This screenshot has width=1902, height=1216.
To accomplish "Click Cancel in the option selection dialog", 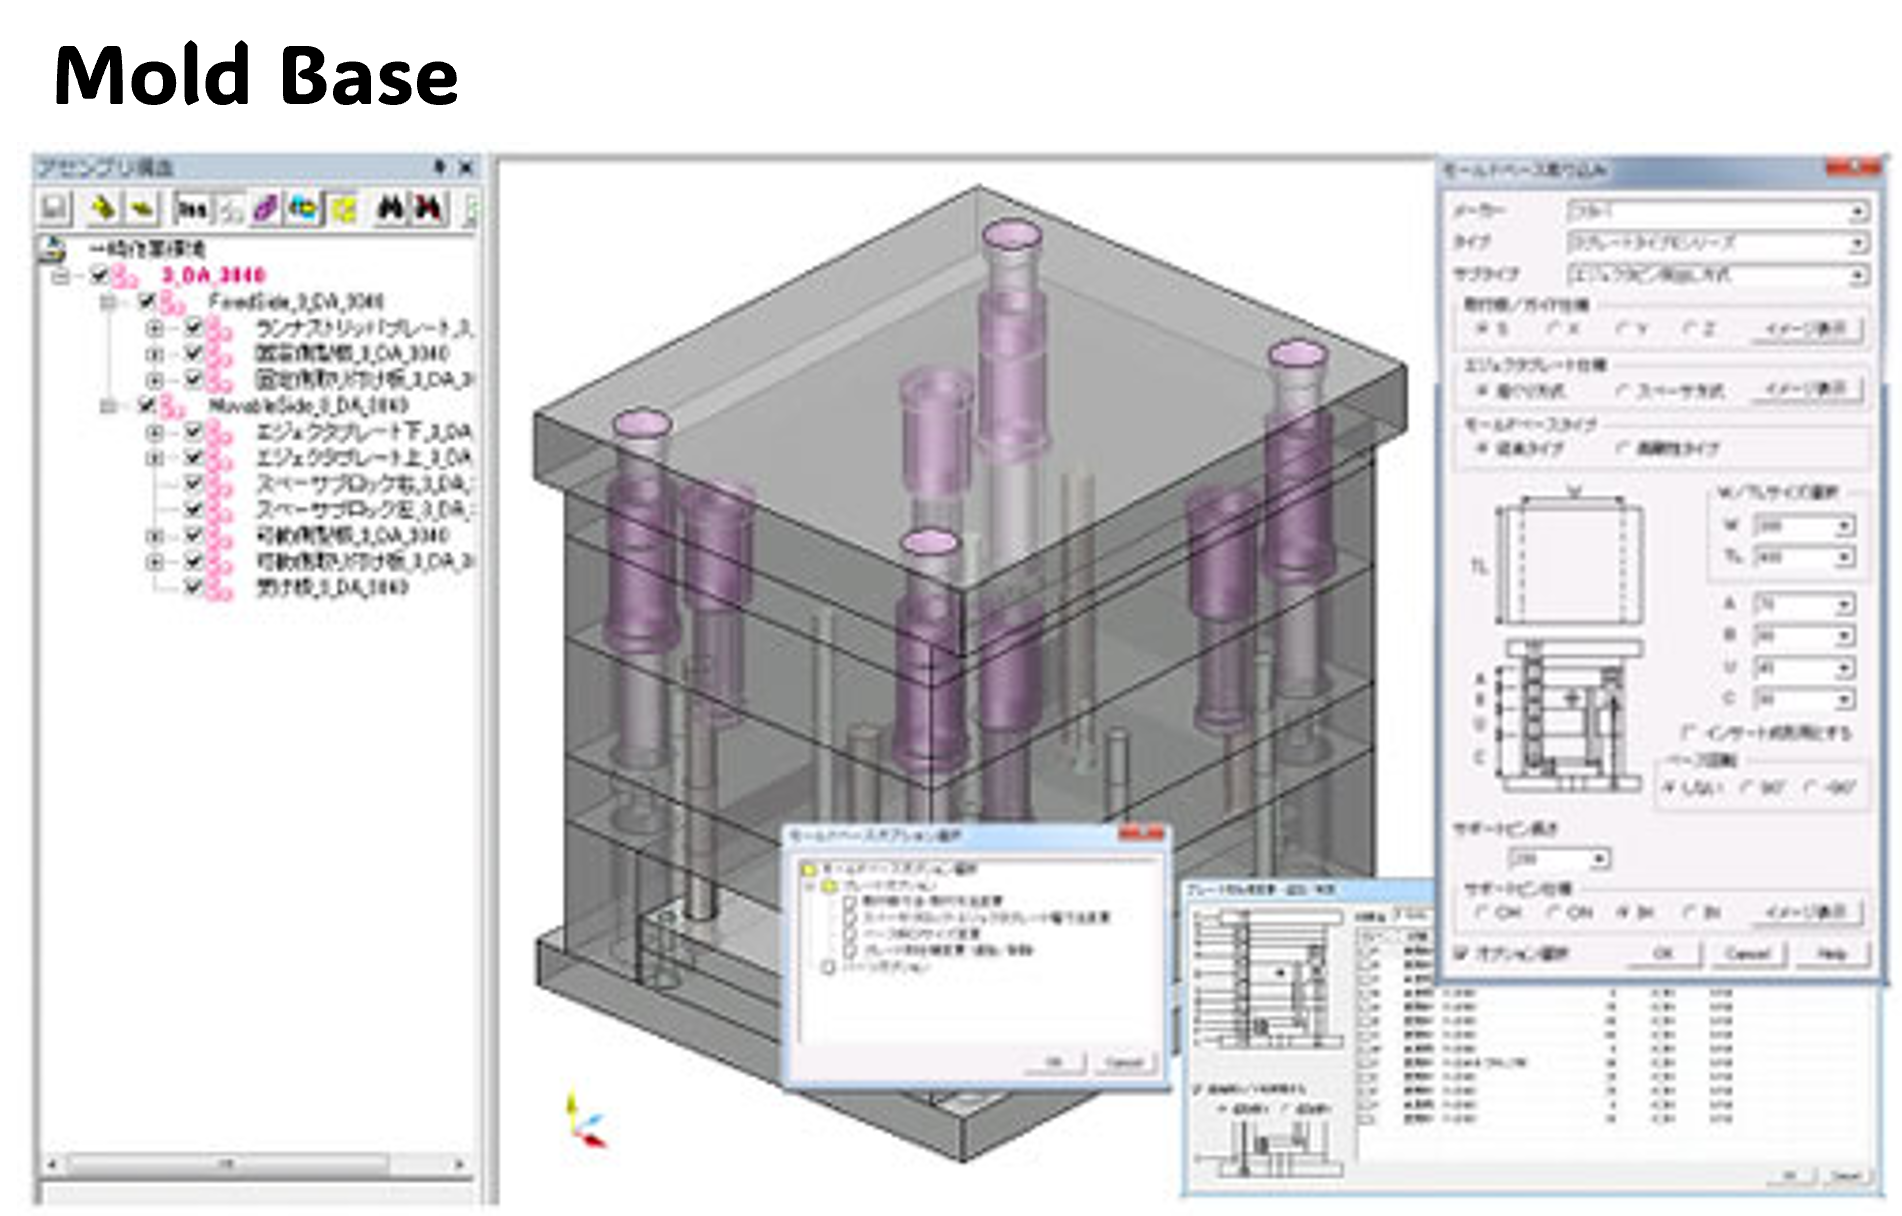I will point(1123,1062).
